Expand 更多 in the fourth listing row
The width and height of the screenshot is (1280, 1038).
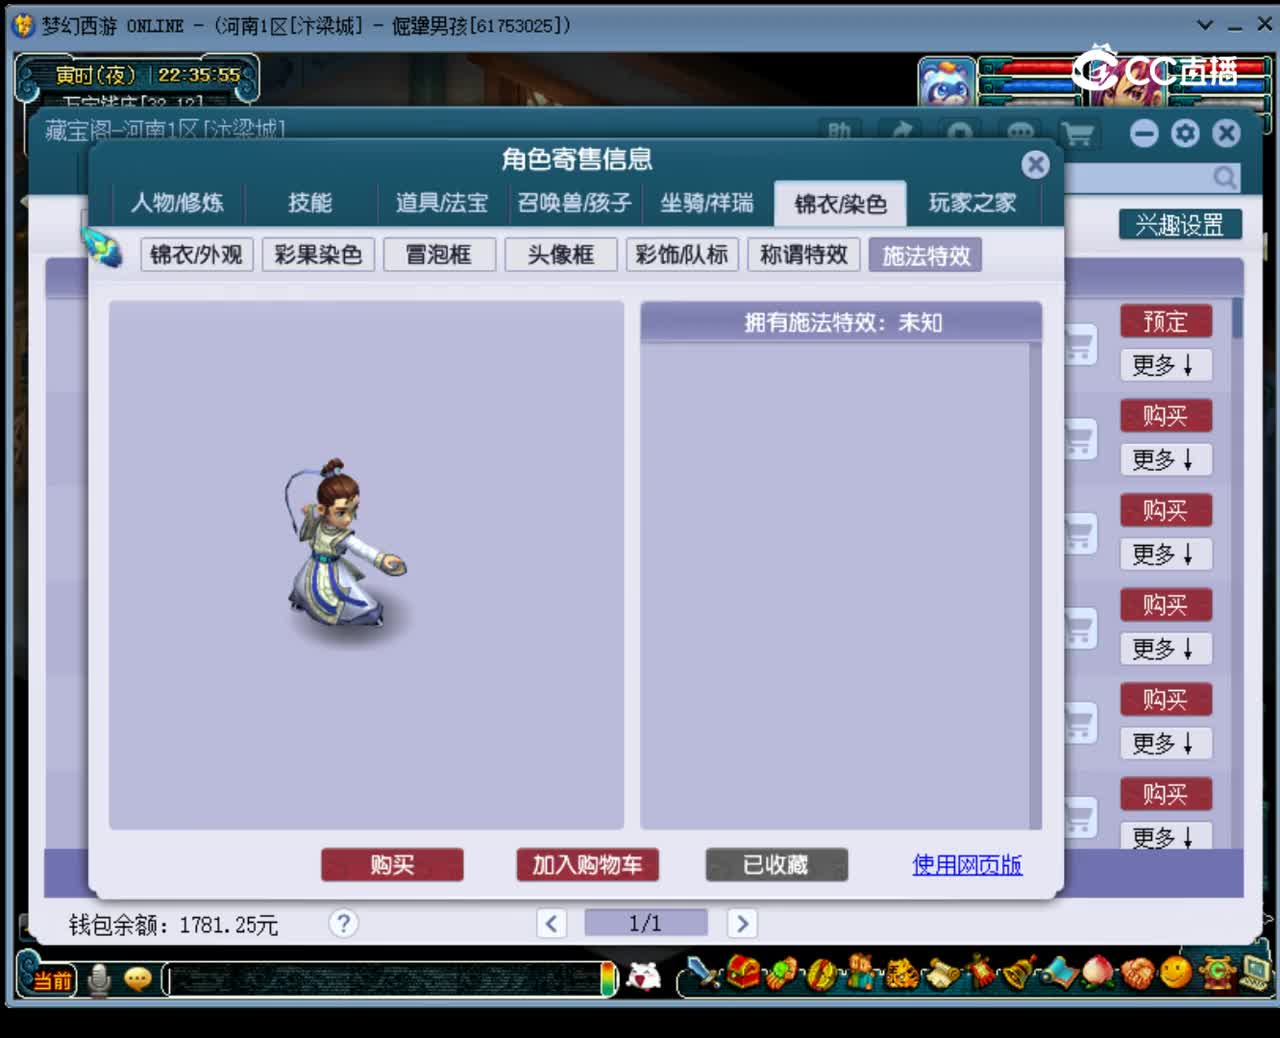click(x=1166, y=648)
